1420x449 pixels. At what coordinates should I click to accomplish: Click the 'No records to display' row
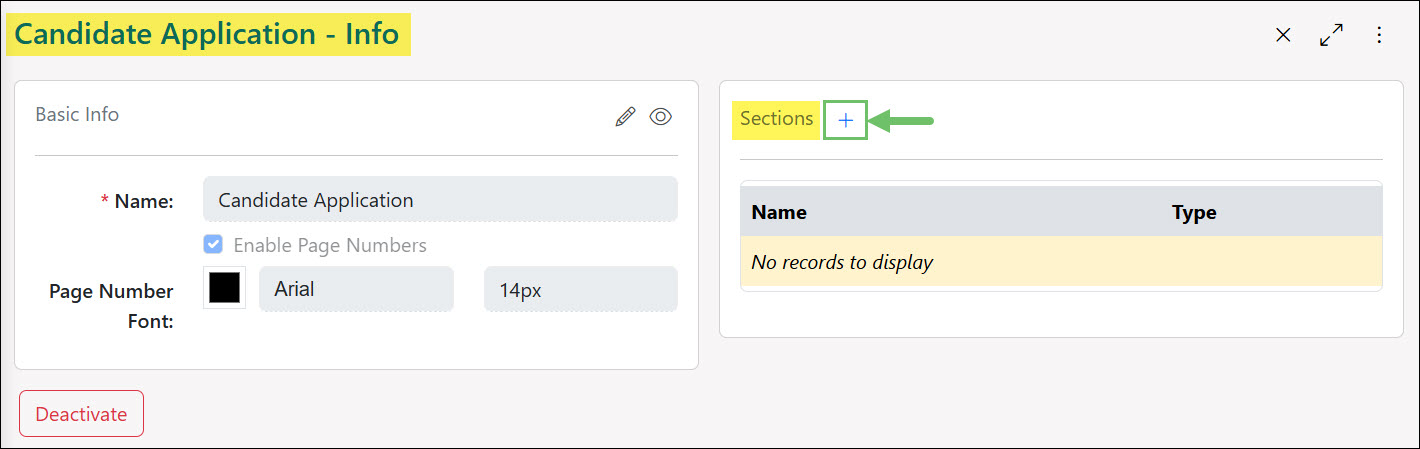pos(1061,262)
